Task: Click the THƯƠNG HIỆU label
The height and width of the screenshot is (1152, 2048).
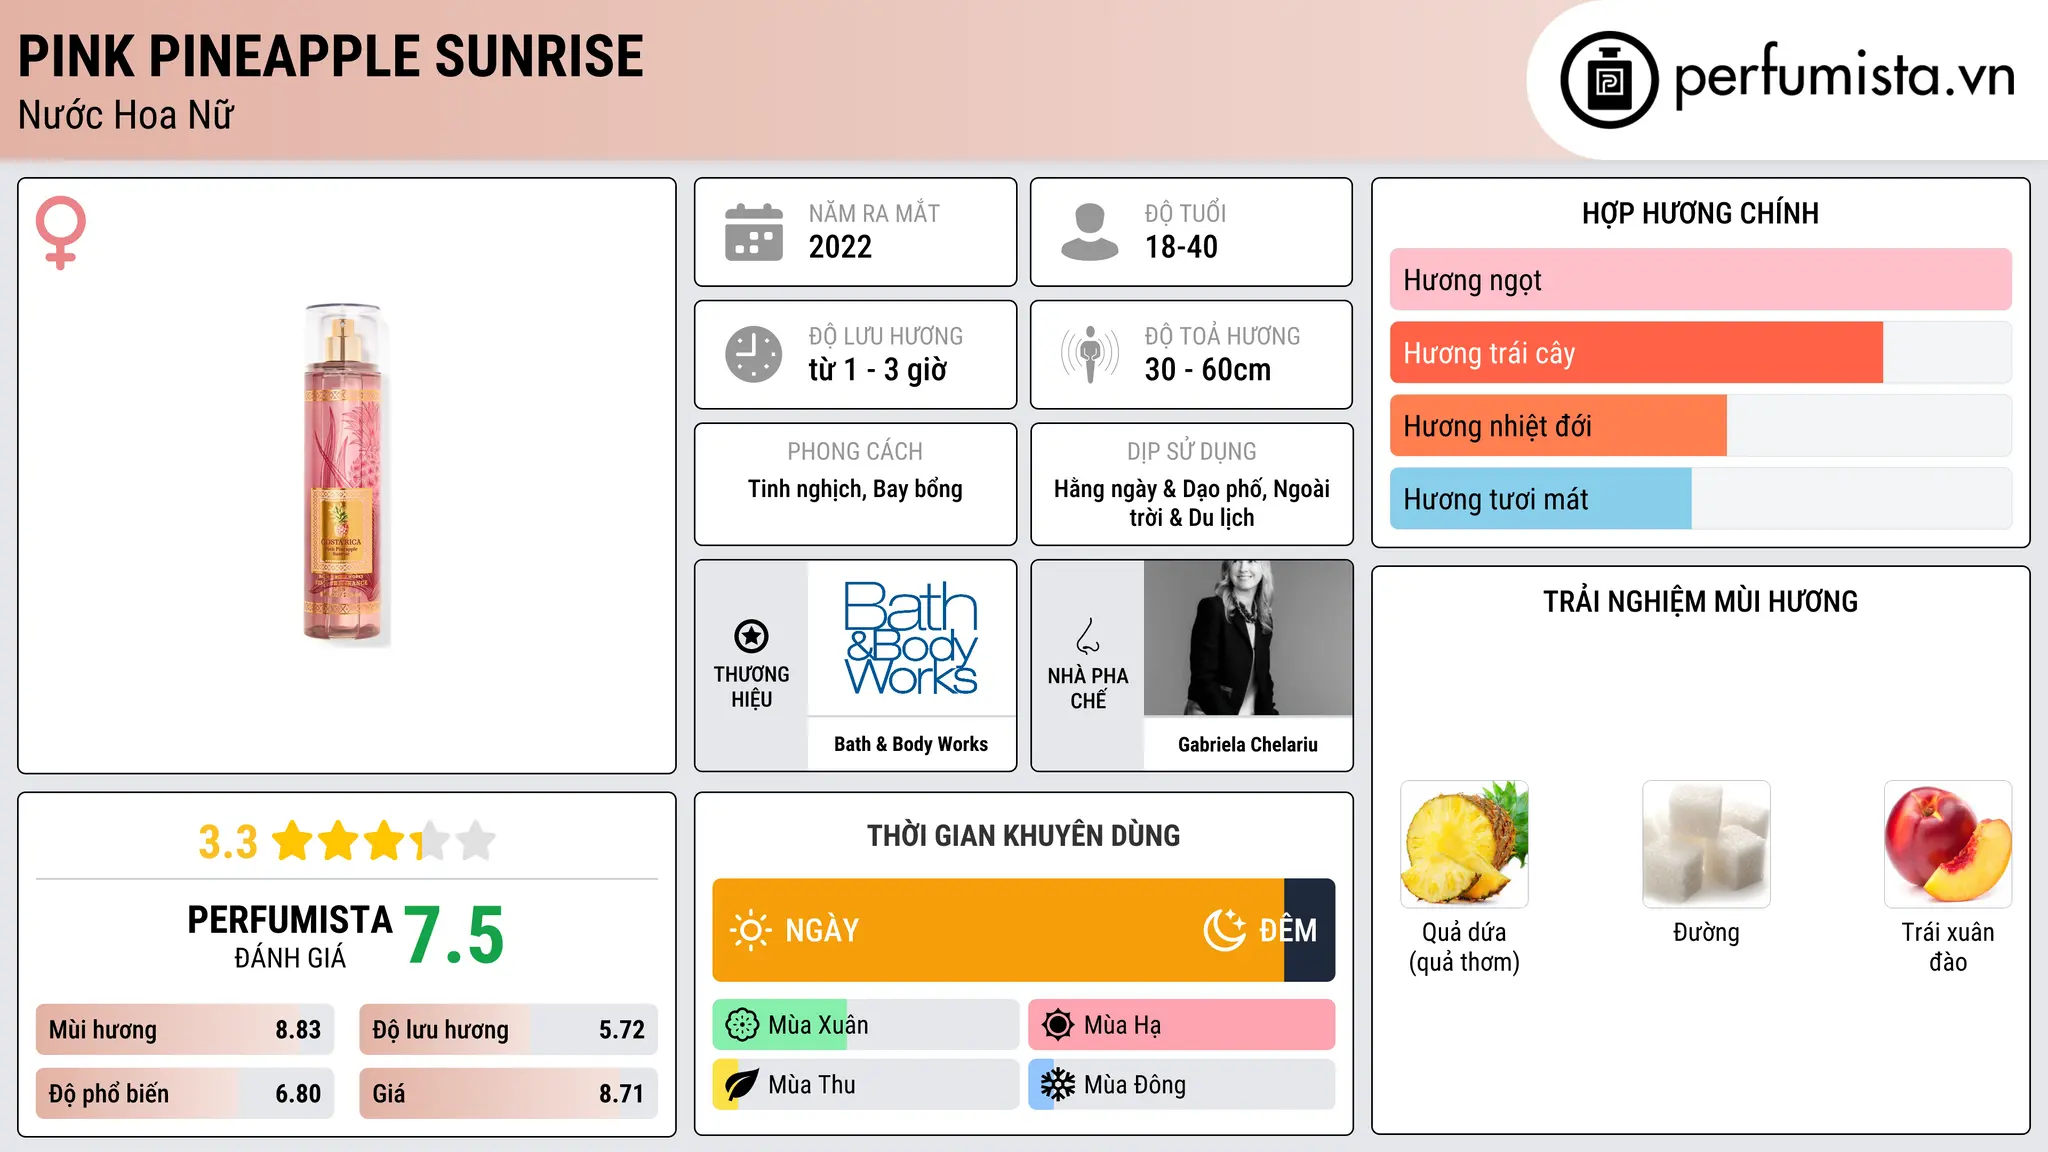Action: point(751,687)
